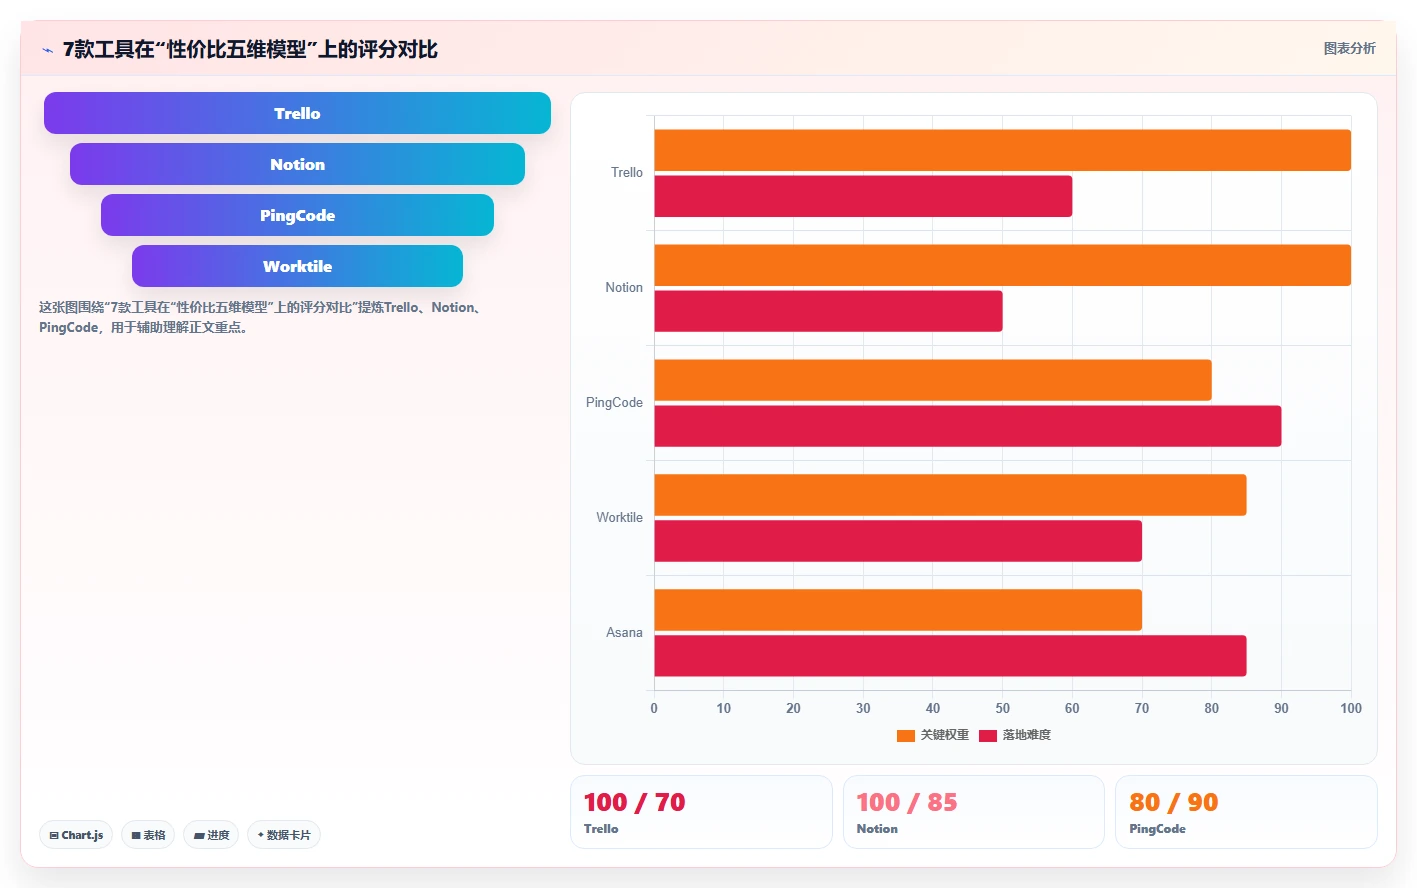Image resolution: width=1417 pixels, height=888 pixels.
Task: Click the small icon before the chart title
Action: 47,50
